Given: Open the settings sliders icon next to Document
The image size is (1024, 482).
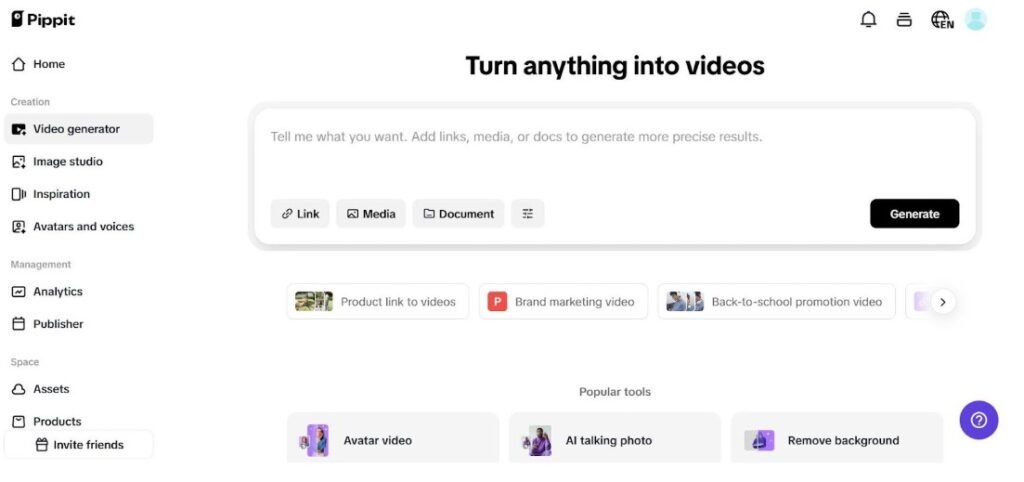Looking at the screenshot, I should point(528,214).
